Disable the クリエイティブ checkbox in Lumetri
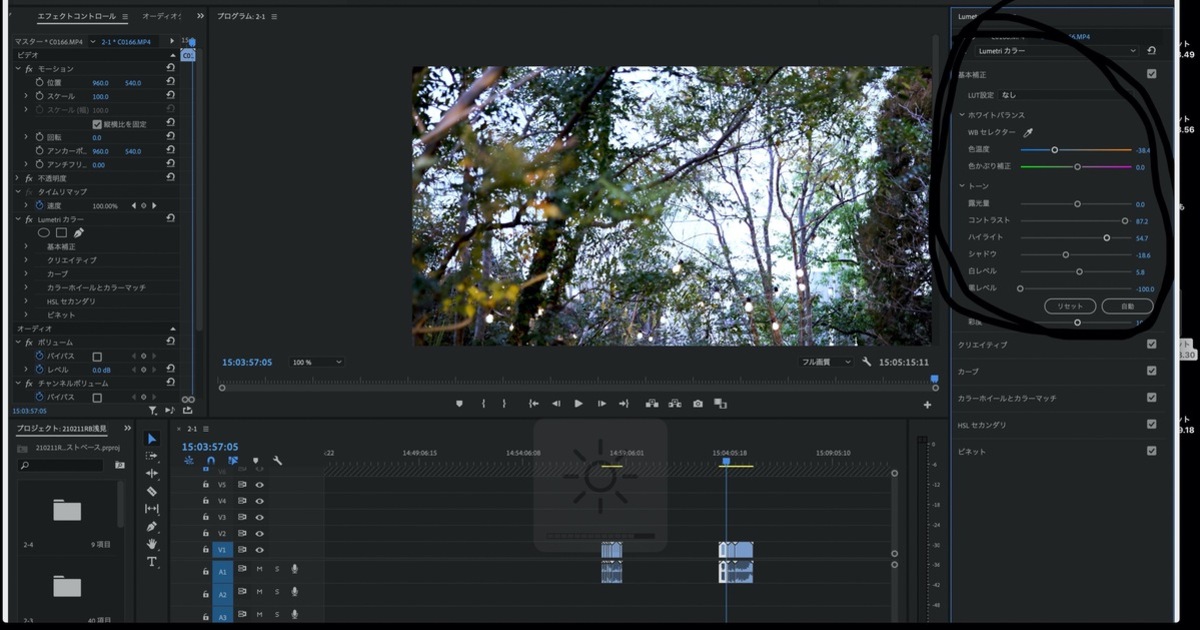Image resolution: width=1200 pixels, height=630 pixels. (1151, 343)
